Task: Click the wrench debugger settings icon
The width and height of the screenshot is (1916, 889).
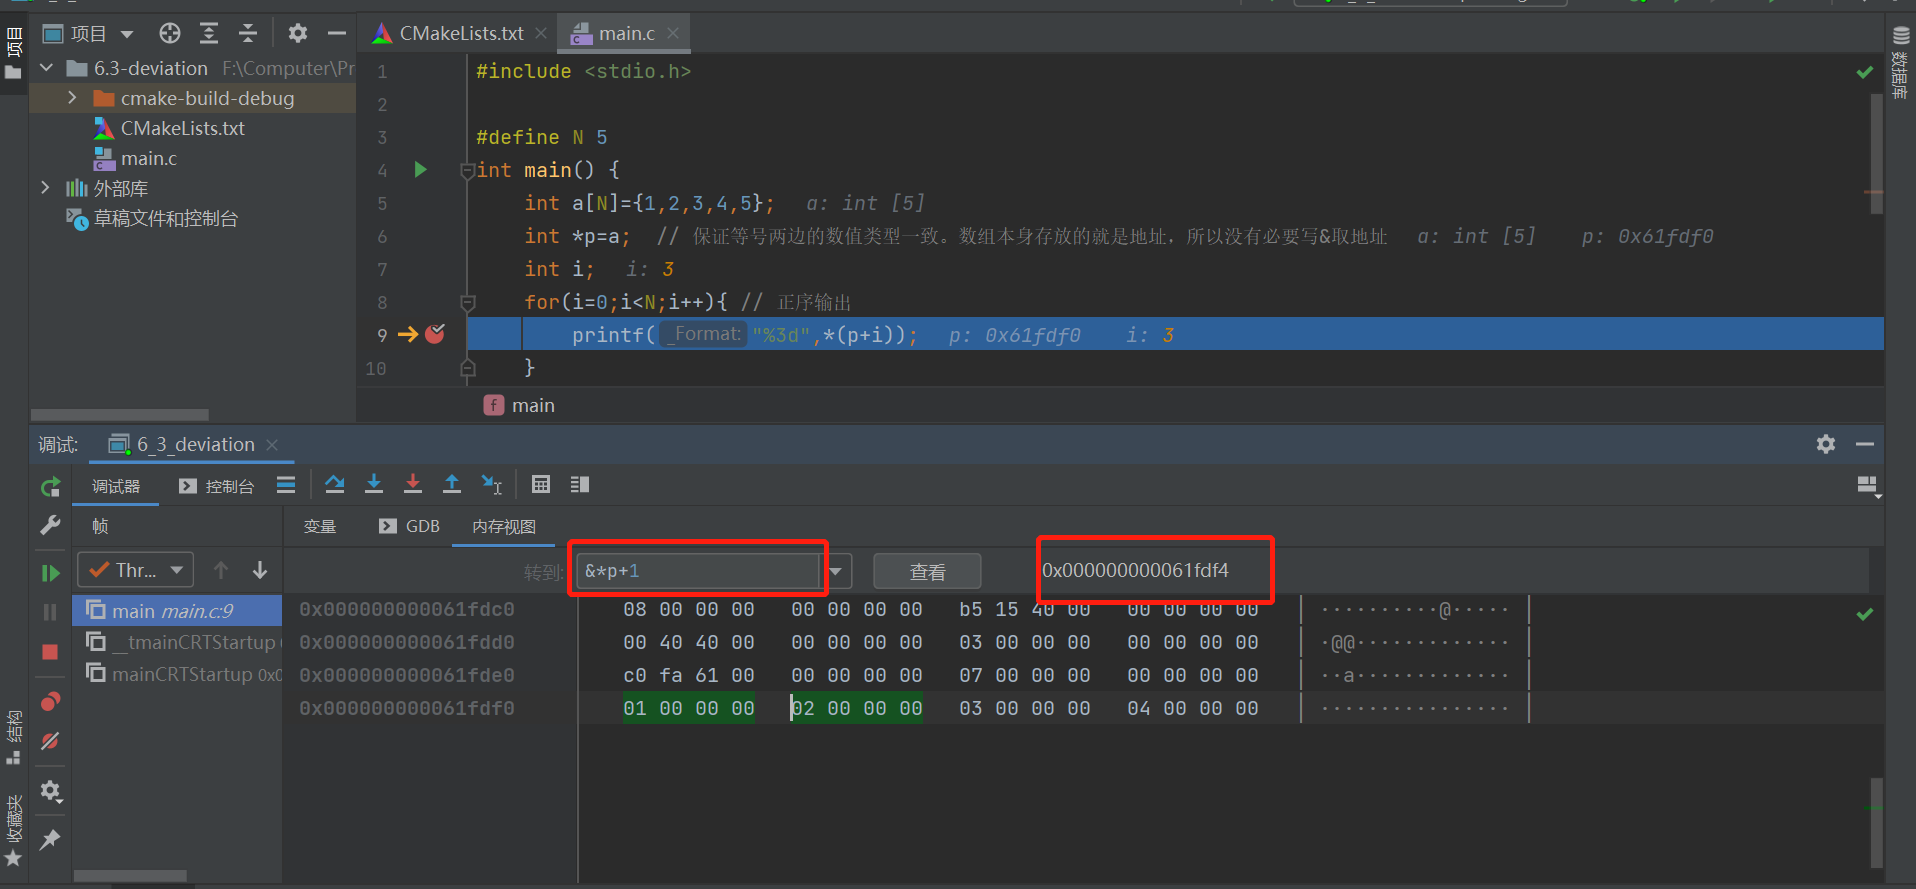Action: pyautogui.click(x=50, y=525)
